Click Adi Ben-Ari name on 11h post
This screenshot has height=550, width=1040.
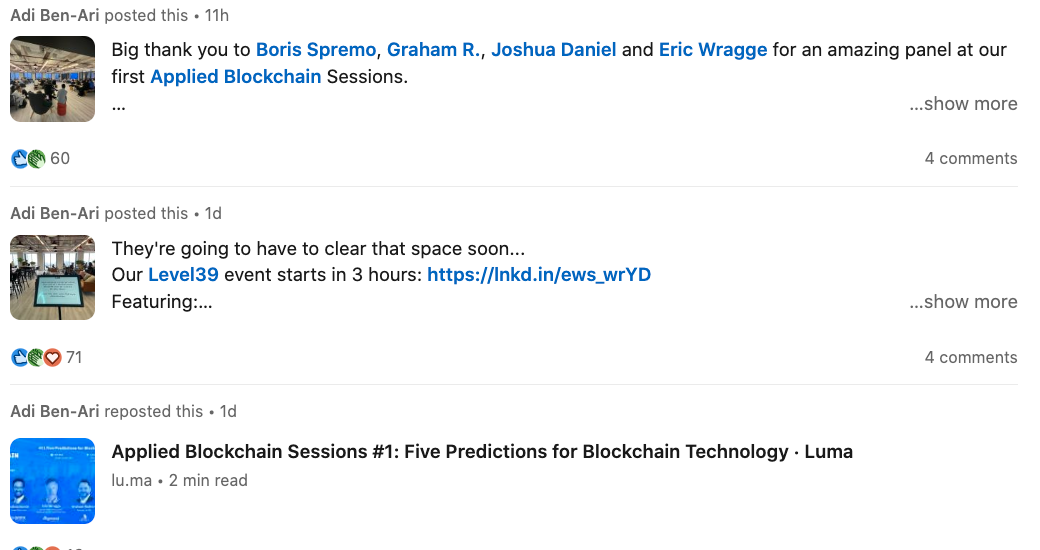(x=55, y=15)
